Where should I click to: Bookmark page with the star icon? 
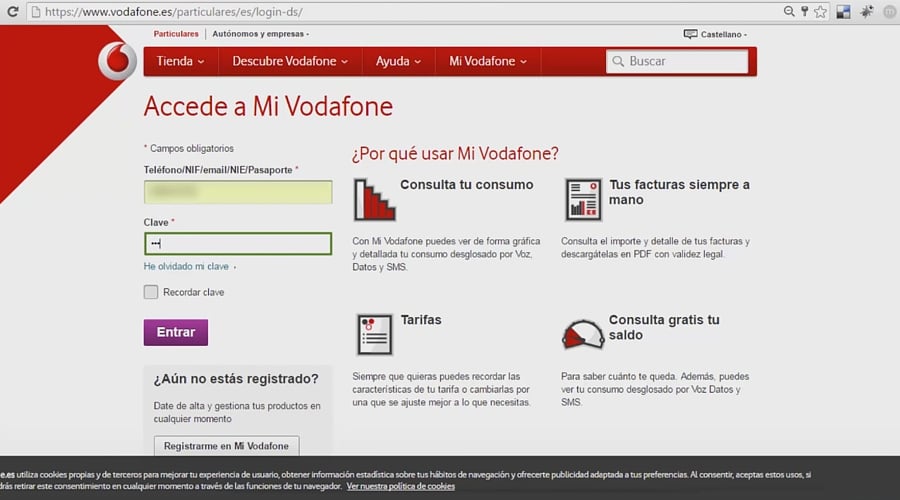821,11
